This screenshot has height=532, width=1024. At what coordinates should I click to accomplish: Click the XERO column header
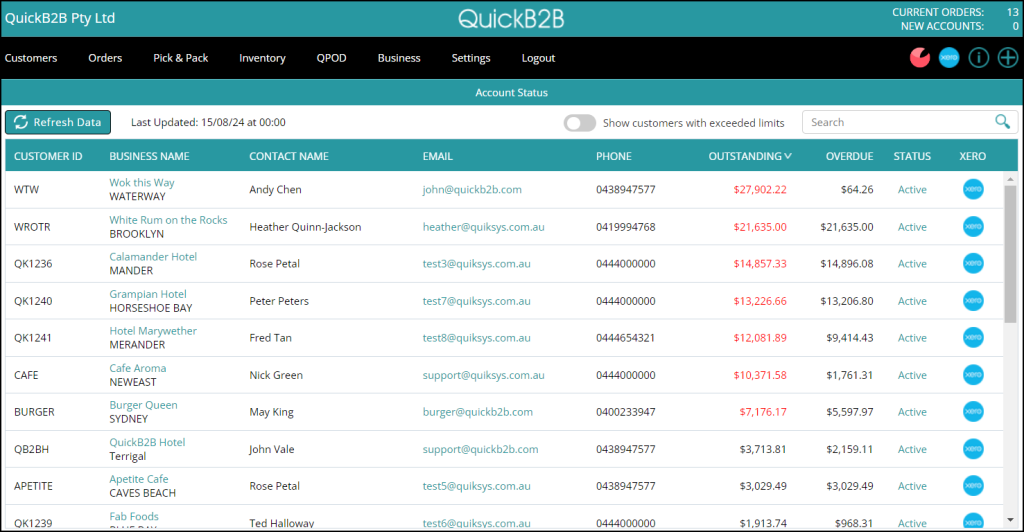[x=972, y=156]
